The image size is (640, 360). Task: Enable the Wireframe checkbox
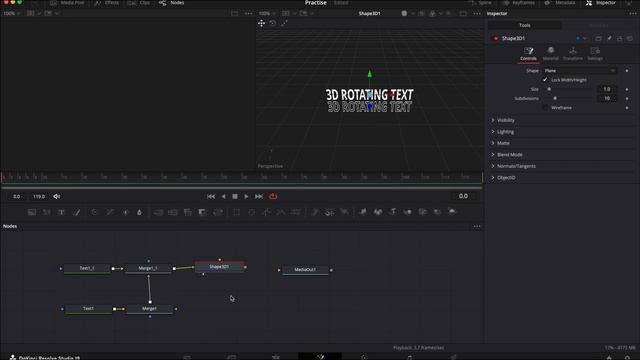coord(545,108)
